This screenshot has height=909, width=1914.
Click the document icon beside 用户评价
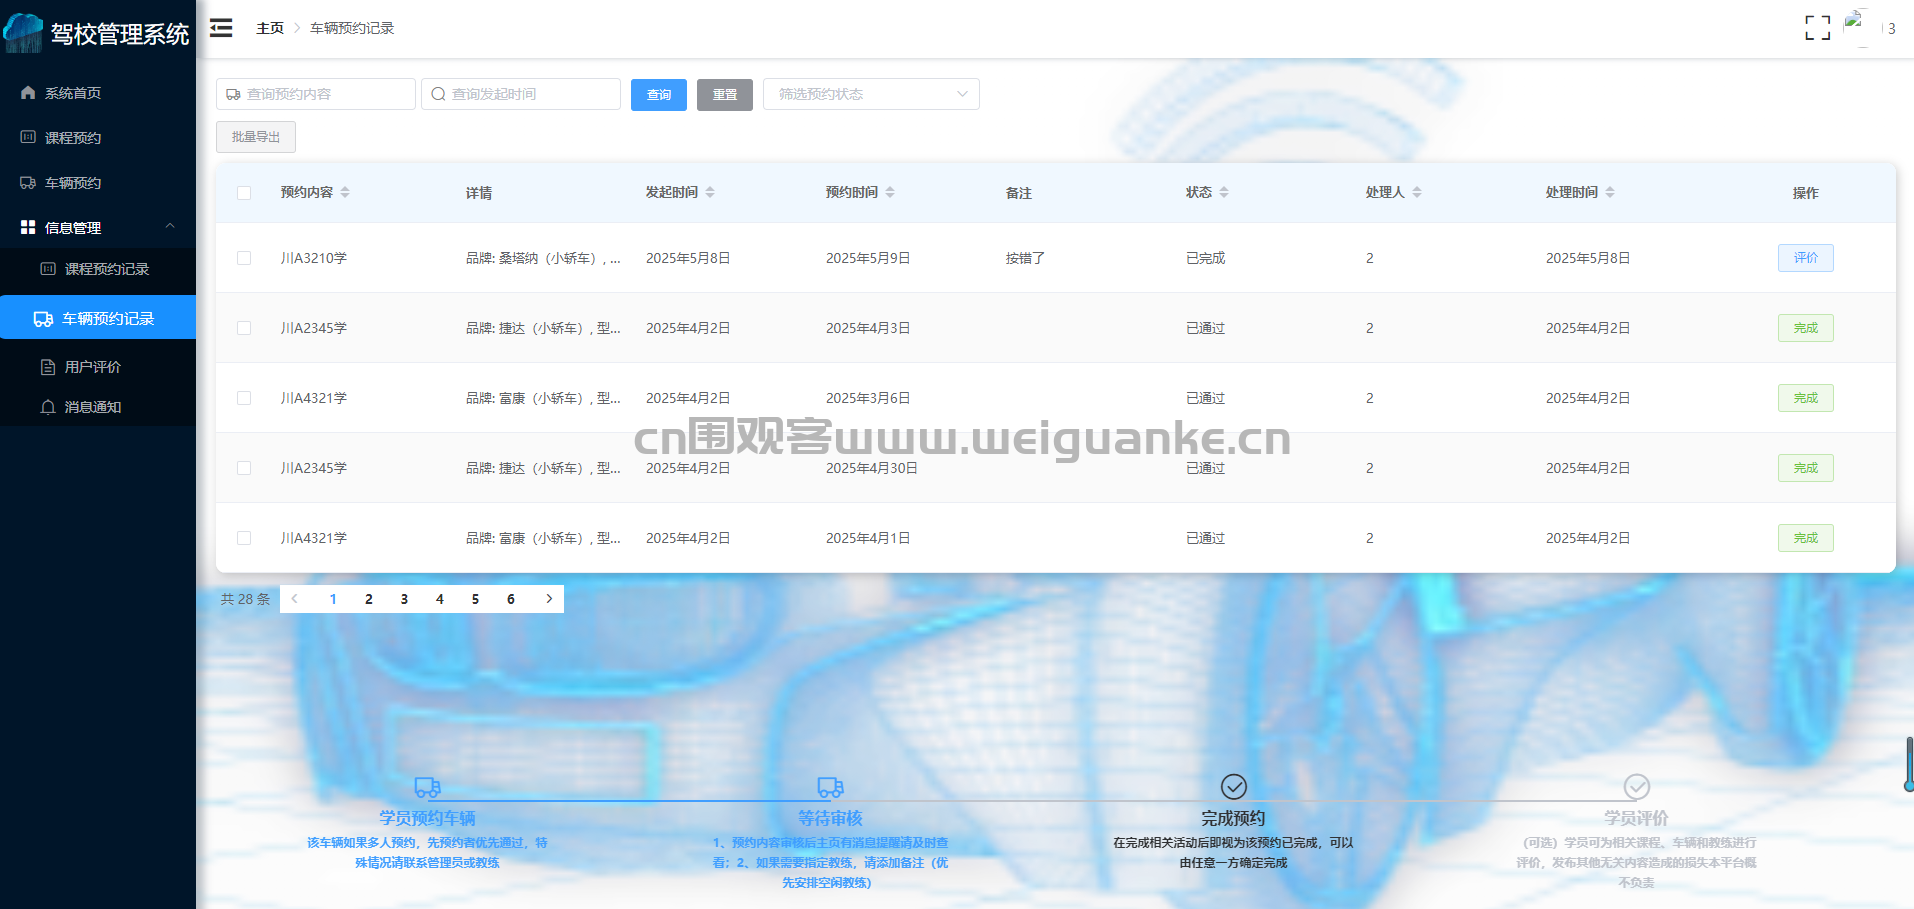point(48,367)
